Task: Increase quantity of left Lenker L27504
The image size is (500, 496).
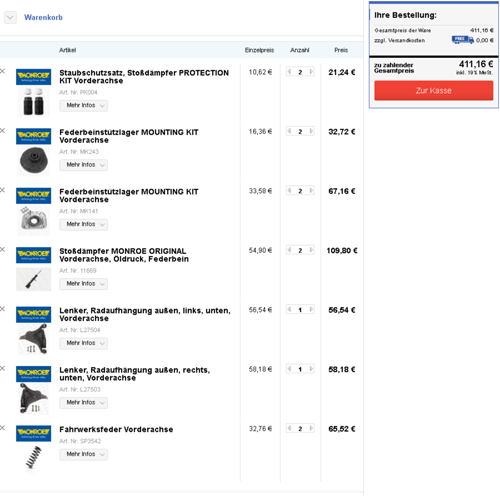Action: click(311, 310)
